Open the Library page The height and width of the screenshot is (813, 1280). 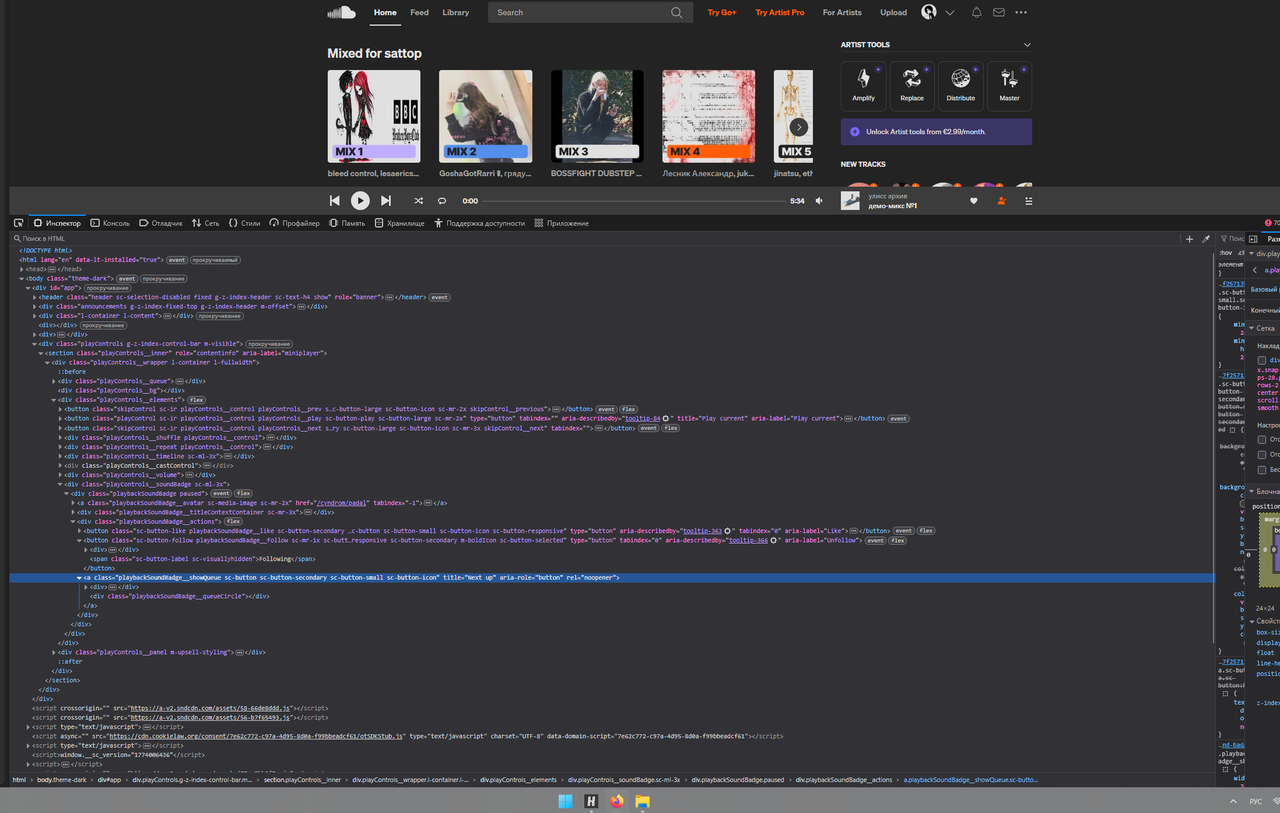click(455, 12)
